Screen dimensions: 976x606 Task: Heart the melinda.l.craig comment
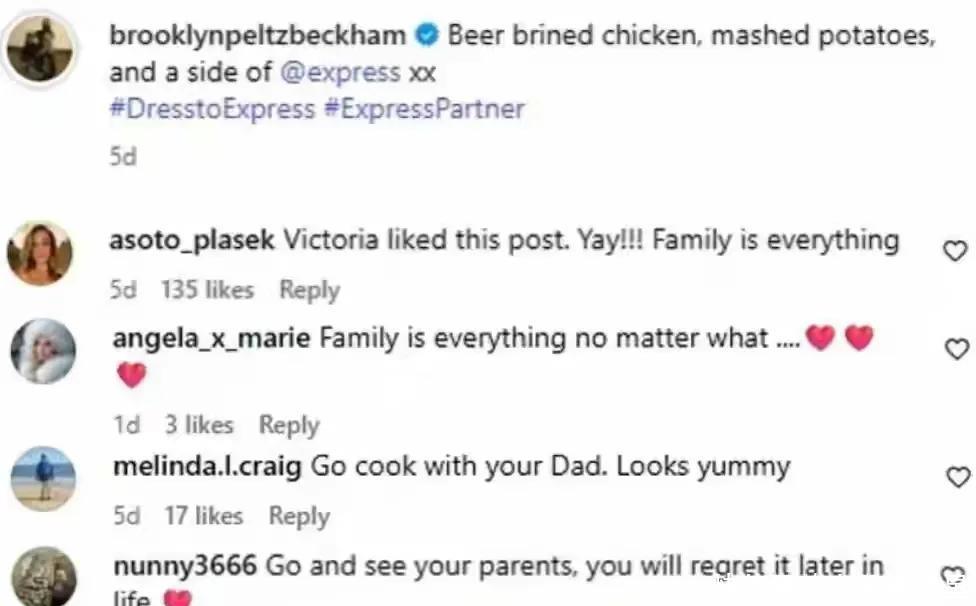tap(956, 477)
